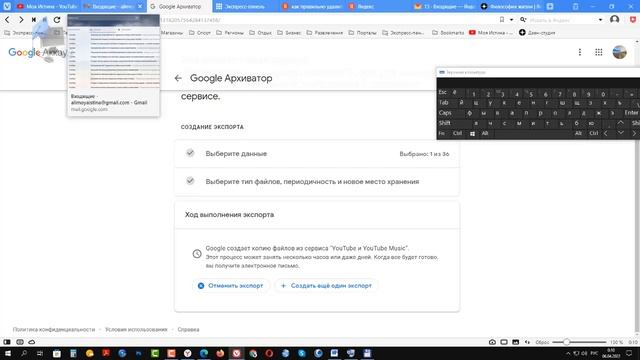640x360 pixels.
Task: Expand the Выберите данные step
Action: 317,153
